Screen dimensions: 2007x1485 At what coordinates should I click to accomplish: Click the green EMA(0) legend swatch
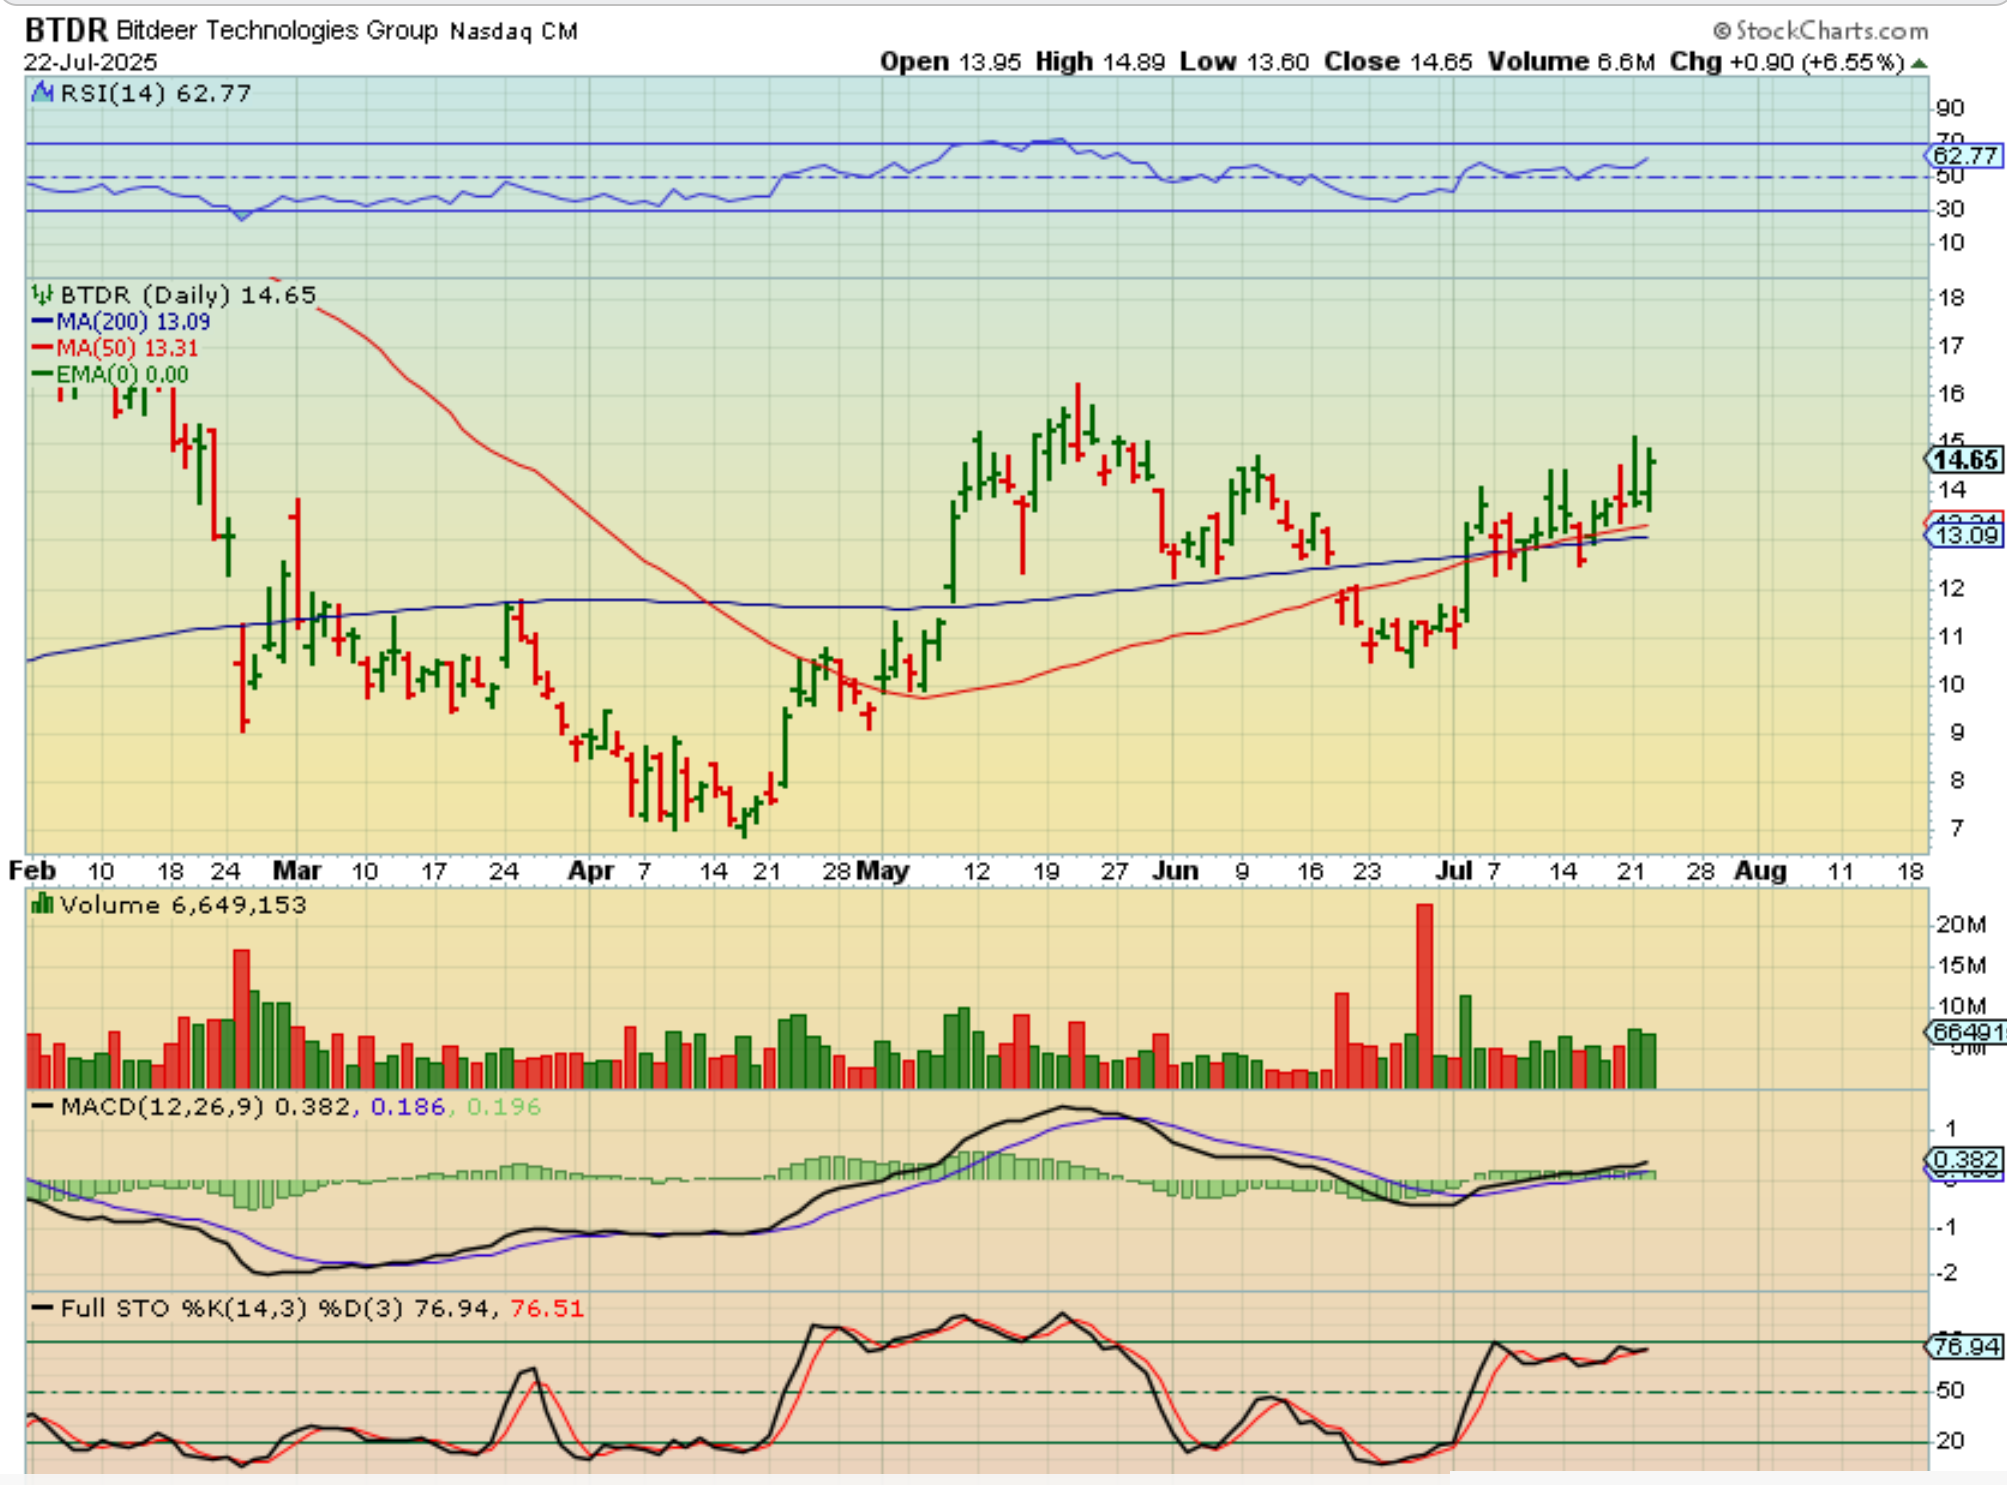pos(42,374)
